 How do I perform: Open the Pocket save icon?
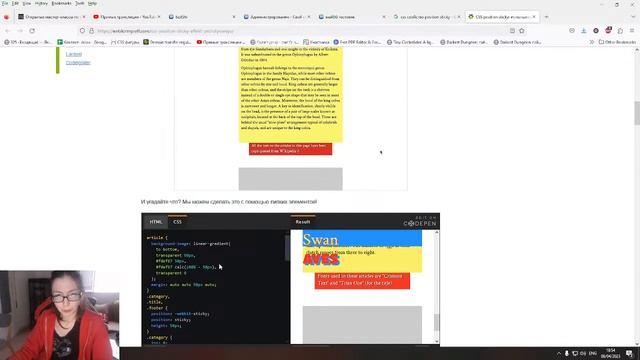(x=572, y=31)
